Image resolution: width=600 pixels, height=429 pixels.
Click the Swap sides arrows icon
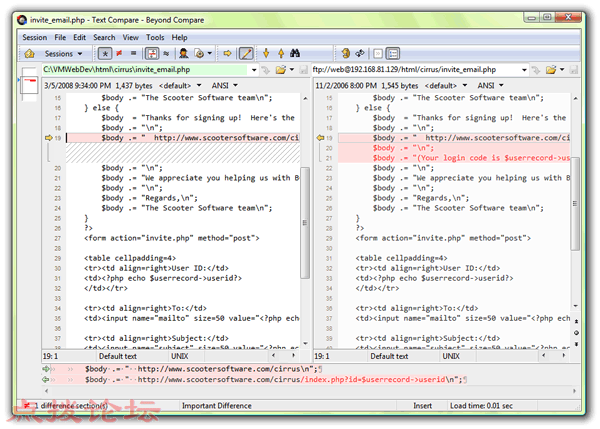[x=360, y=54]
